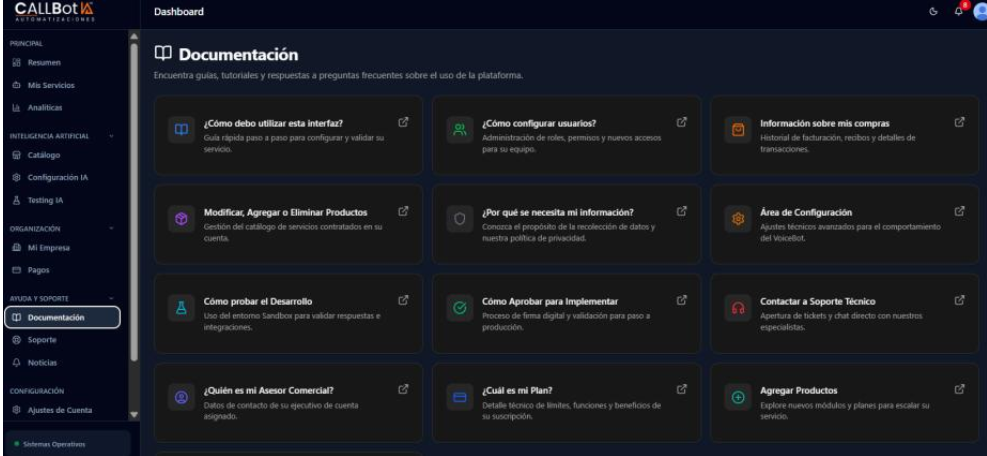Open 'Modificar, Agregar o Eliminar Productos' title
Viewport: 987px width, 456px height.
[285, 212]
